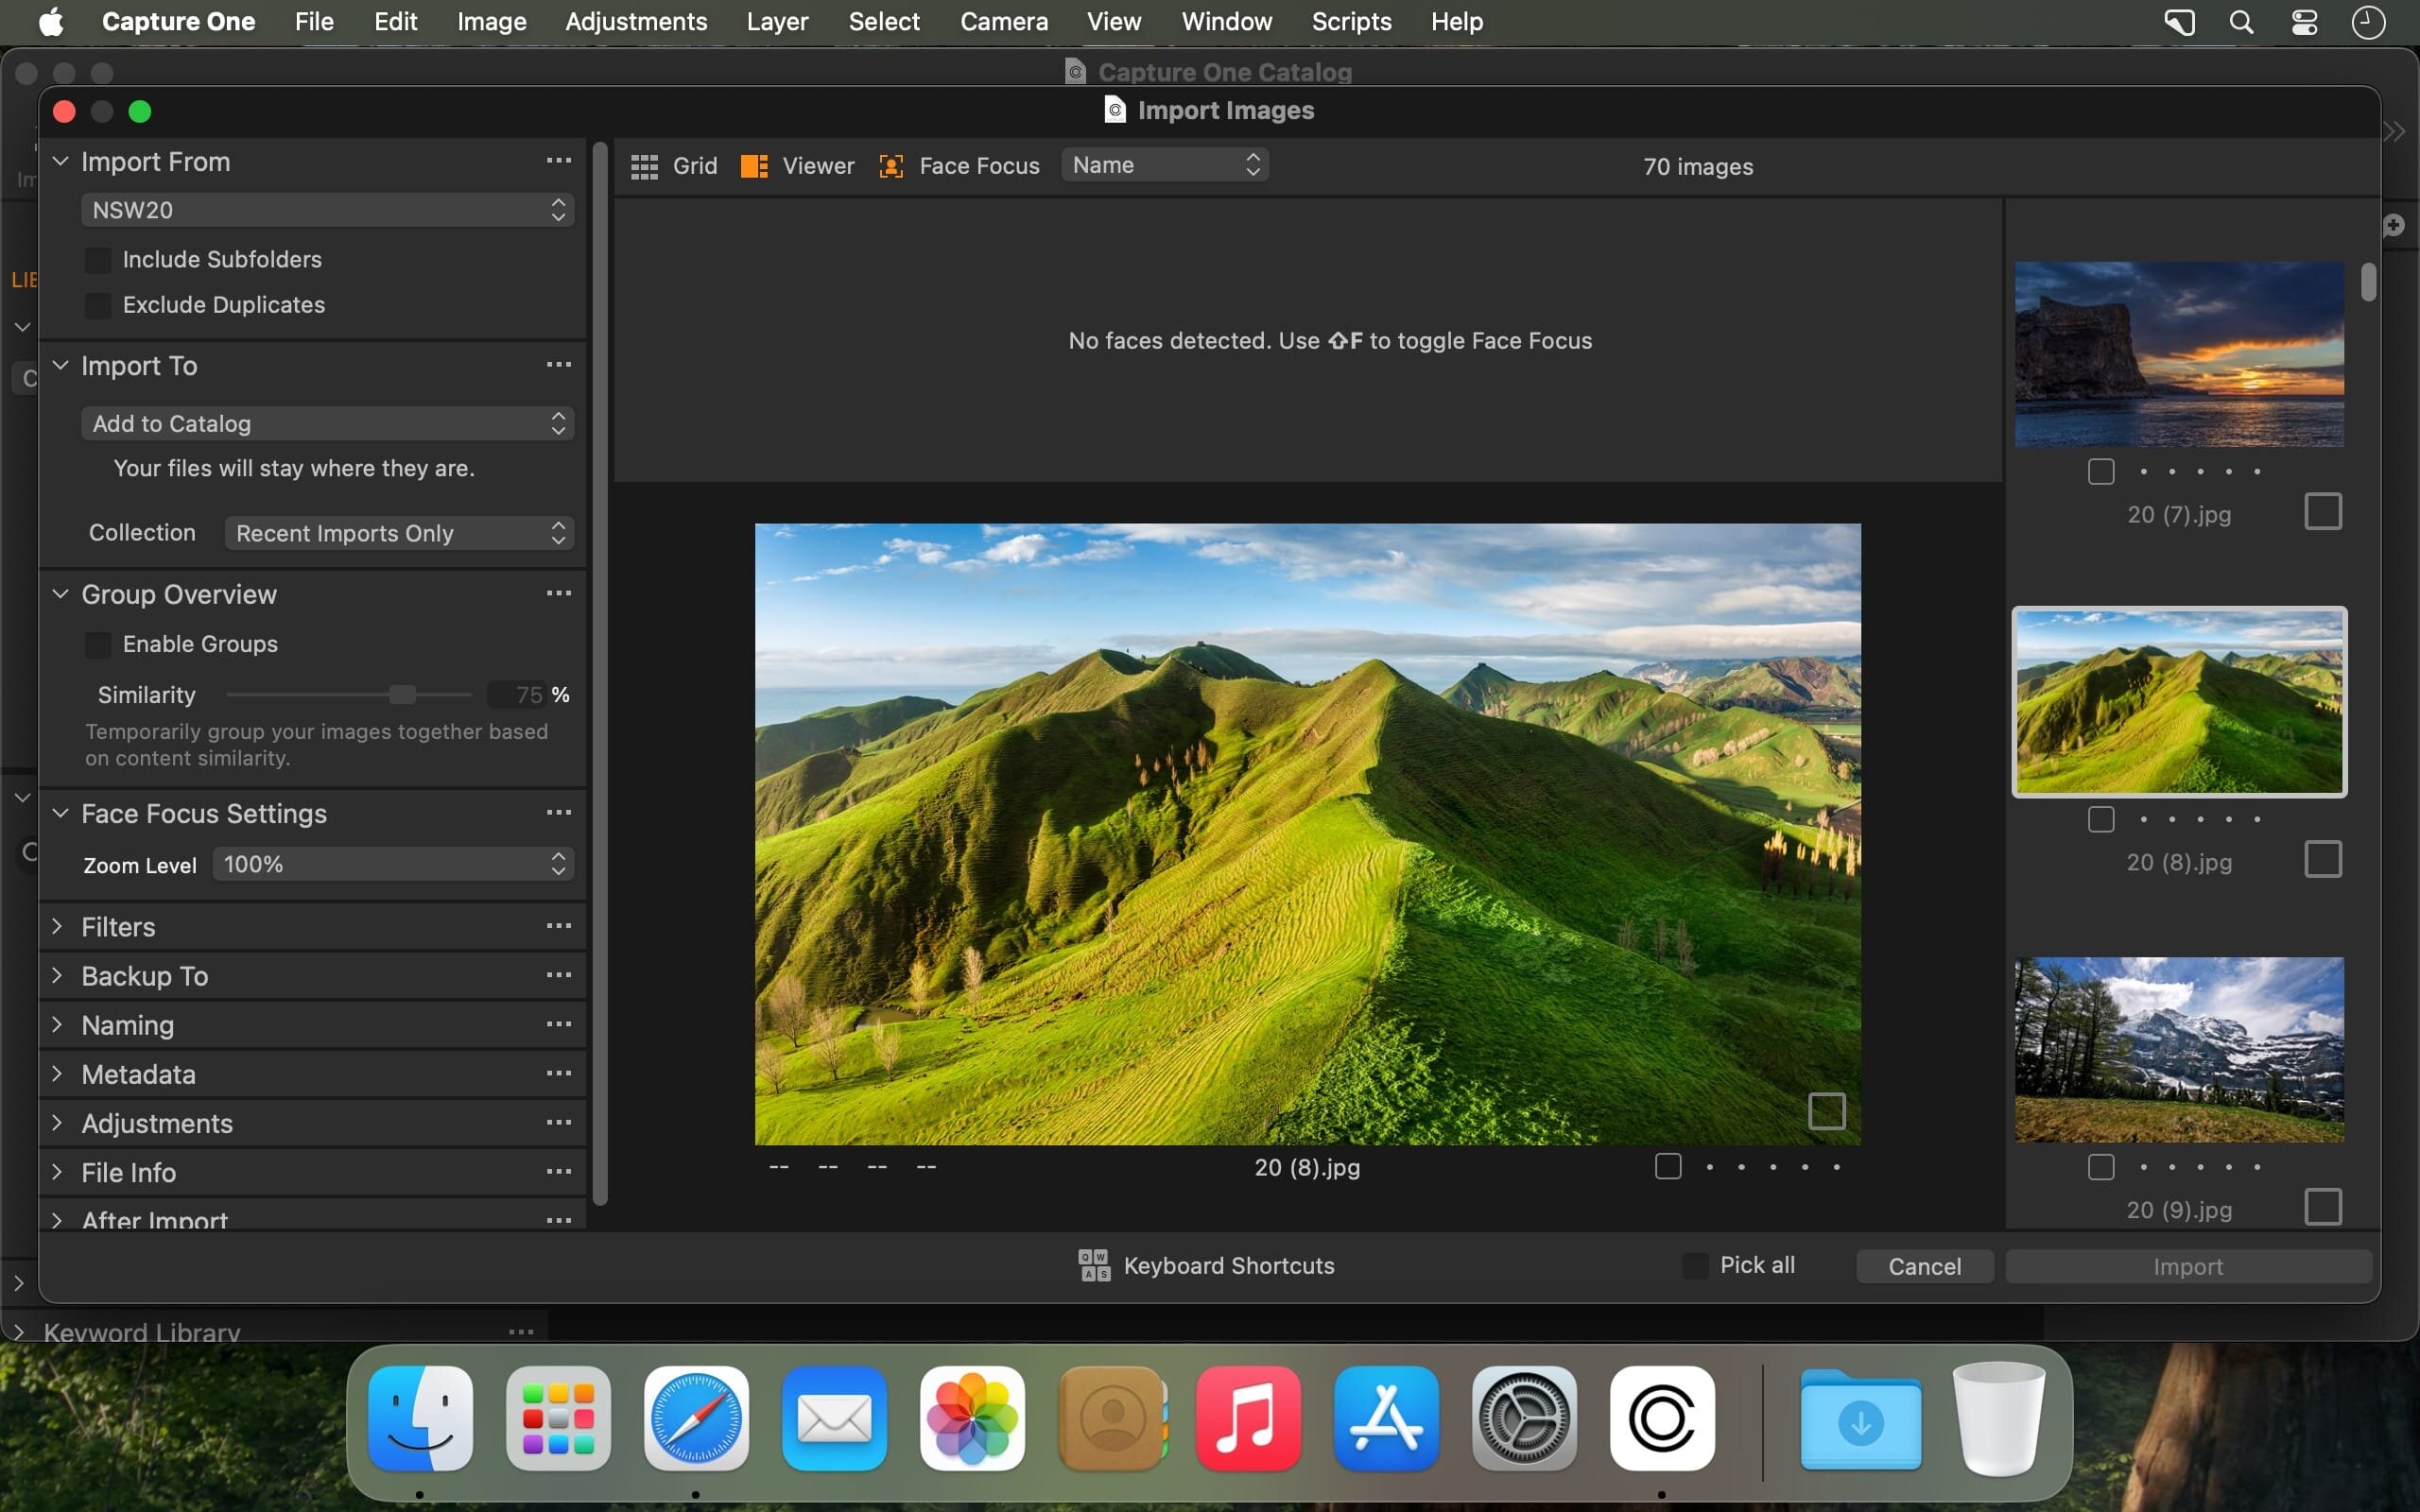Tick the Pick all checkbox

(x=1695, y=1265)
